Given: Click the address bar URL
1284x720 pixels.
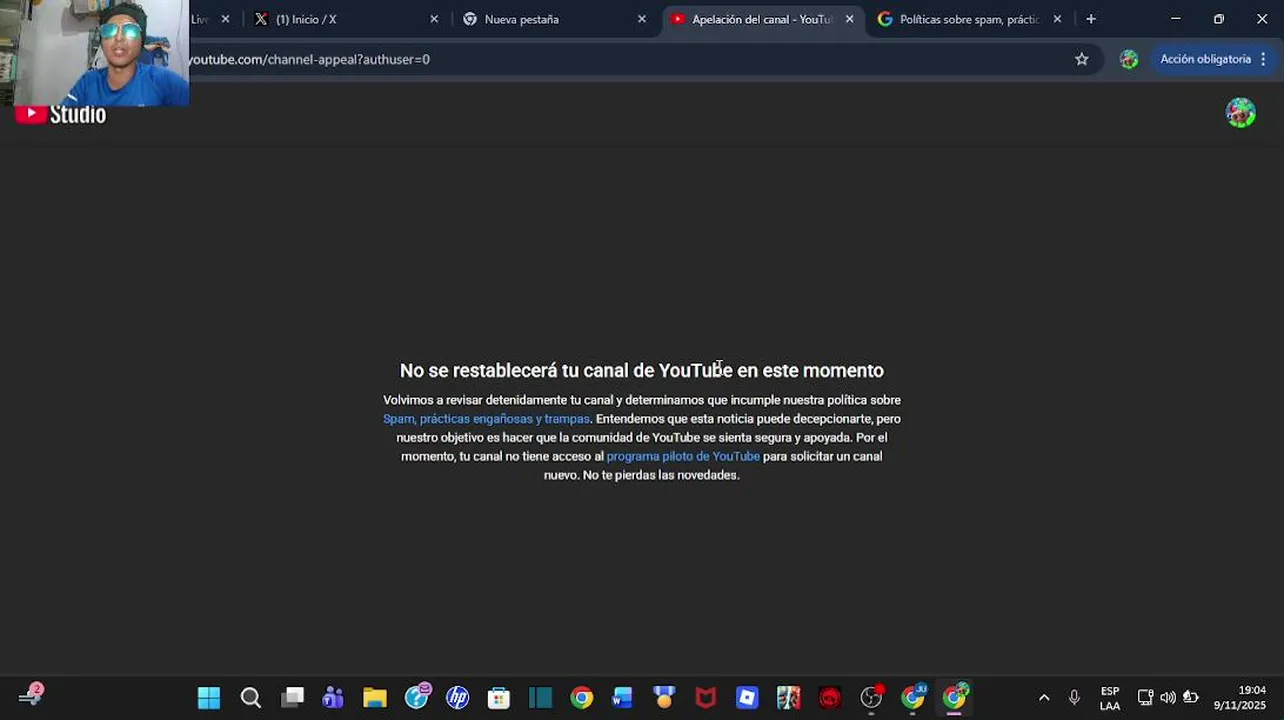Looking at the screenshot, I should pos(309,59).
